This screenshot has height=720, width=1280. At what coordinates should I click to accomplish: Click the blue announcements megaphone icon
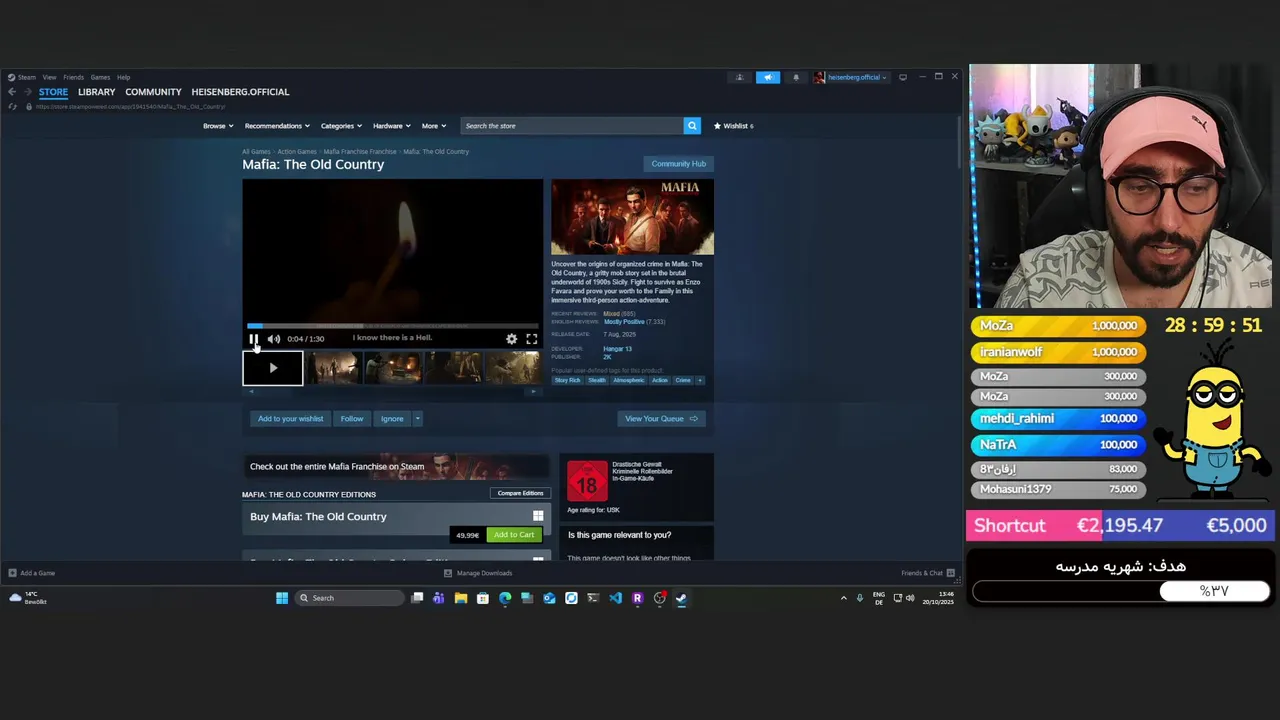[768, 77]
